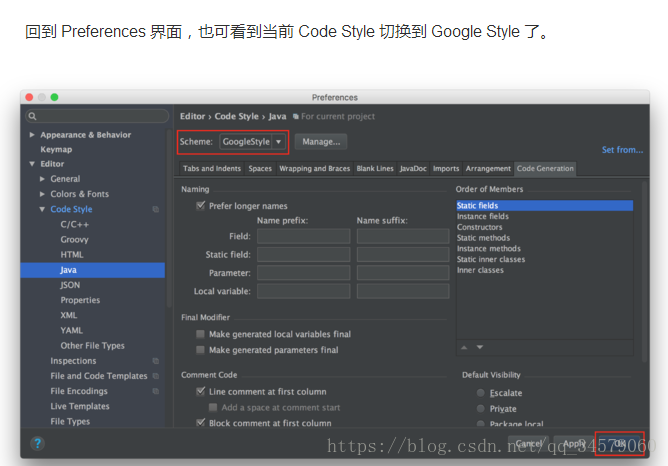
Task: Collapse the Code Style tree node
Action: pos(42,209)
